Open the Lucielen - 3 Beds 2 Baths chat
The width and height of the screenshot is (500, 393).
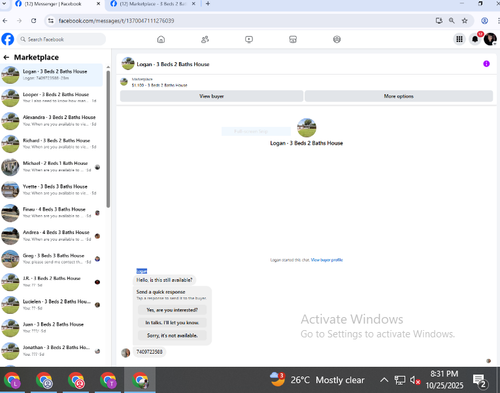(x=52, y=304)
